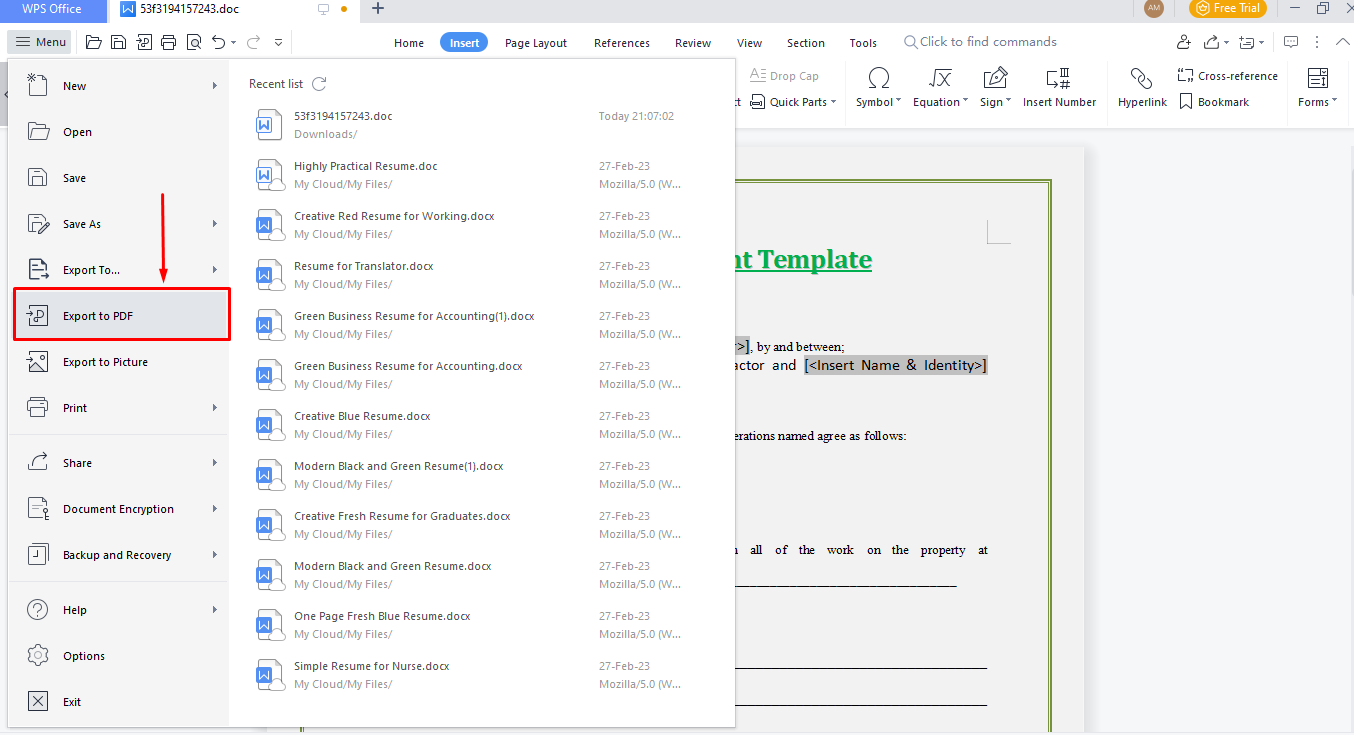Refresh the Recent list
This screenshot has width=1354, height=735.
319,84
